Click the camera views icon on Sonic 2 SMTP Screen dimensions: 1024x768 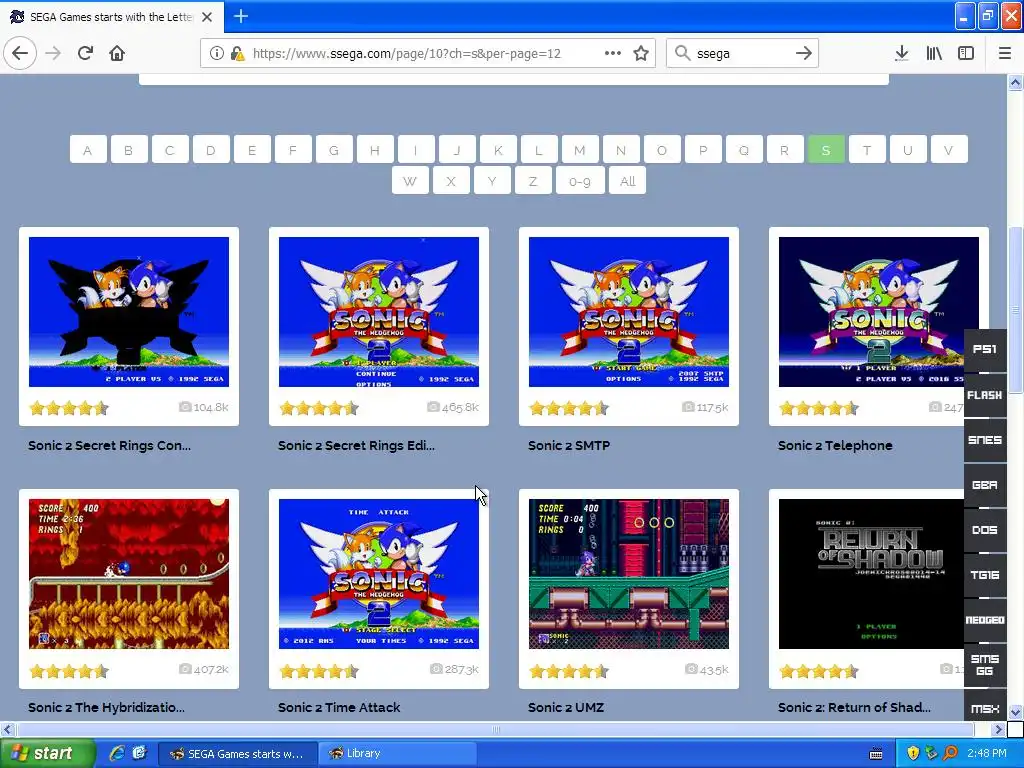[688, 407]
